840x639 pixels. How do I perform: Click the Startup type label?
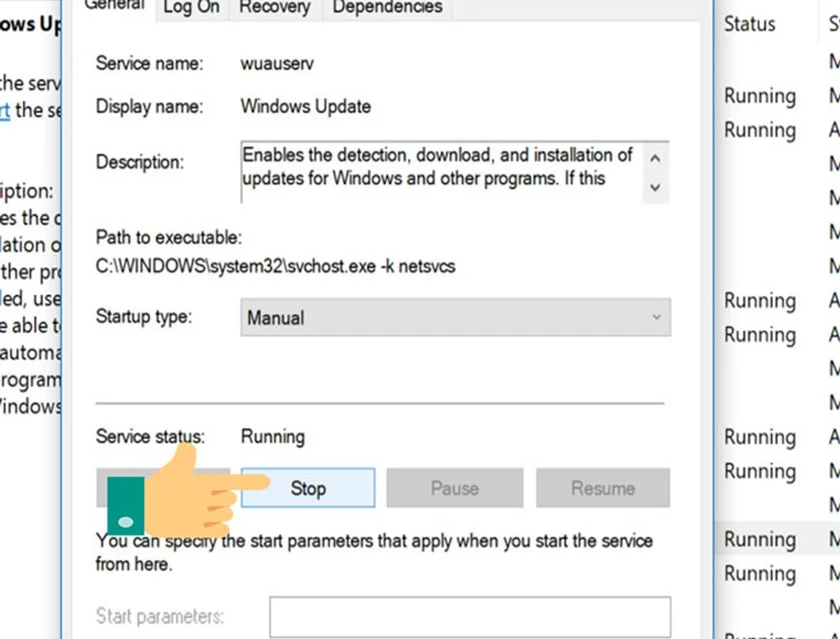144,317
